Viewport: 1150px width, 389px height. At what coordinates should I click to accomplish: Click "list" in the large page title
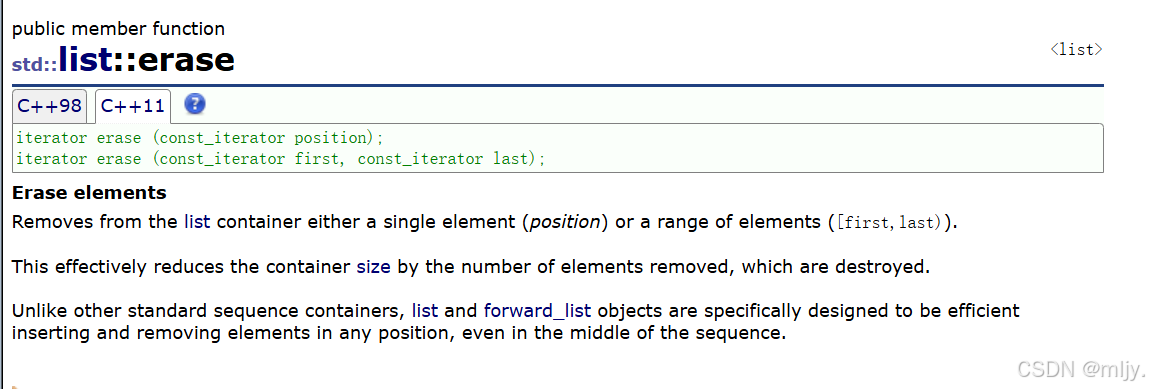(85, 59)
